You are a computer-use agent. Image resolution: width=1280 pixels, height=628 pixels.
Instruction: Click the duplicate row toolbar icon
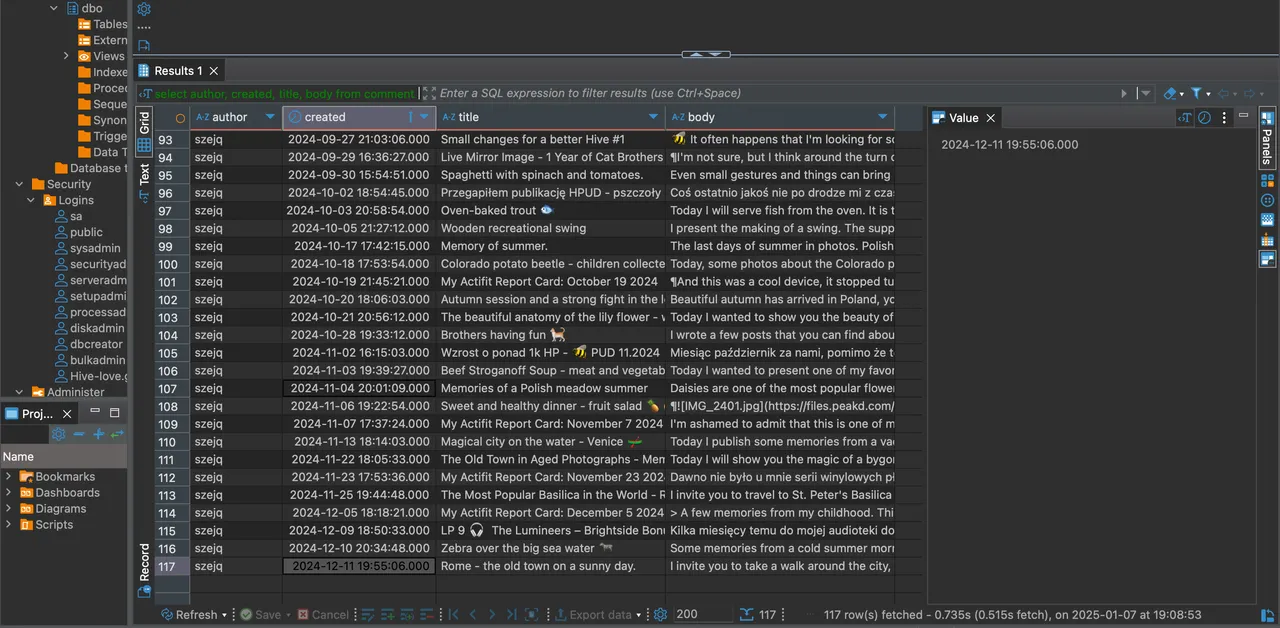(x=407, y=615)
